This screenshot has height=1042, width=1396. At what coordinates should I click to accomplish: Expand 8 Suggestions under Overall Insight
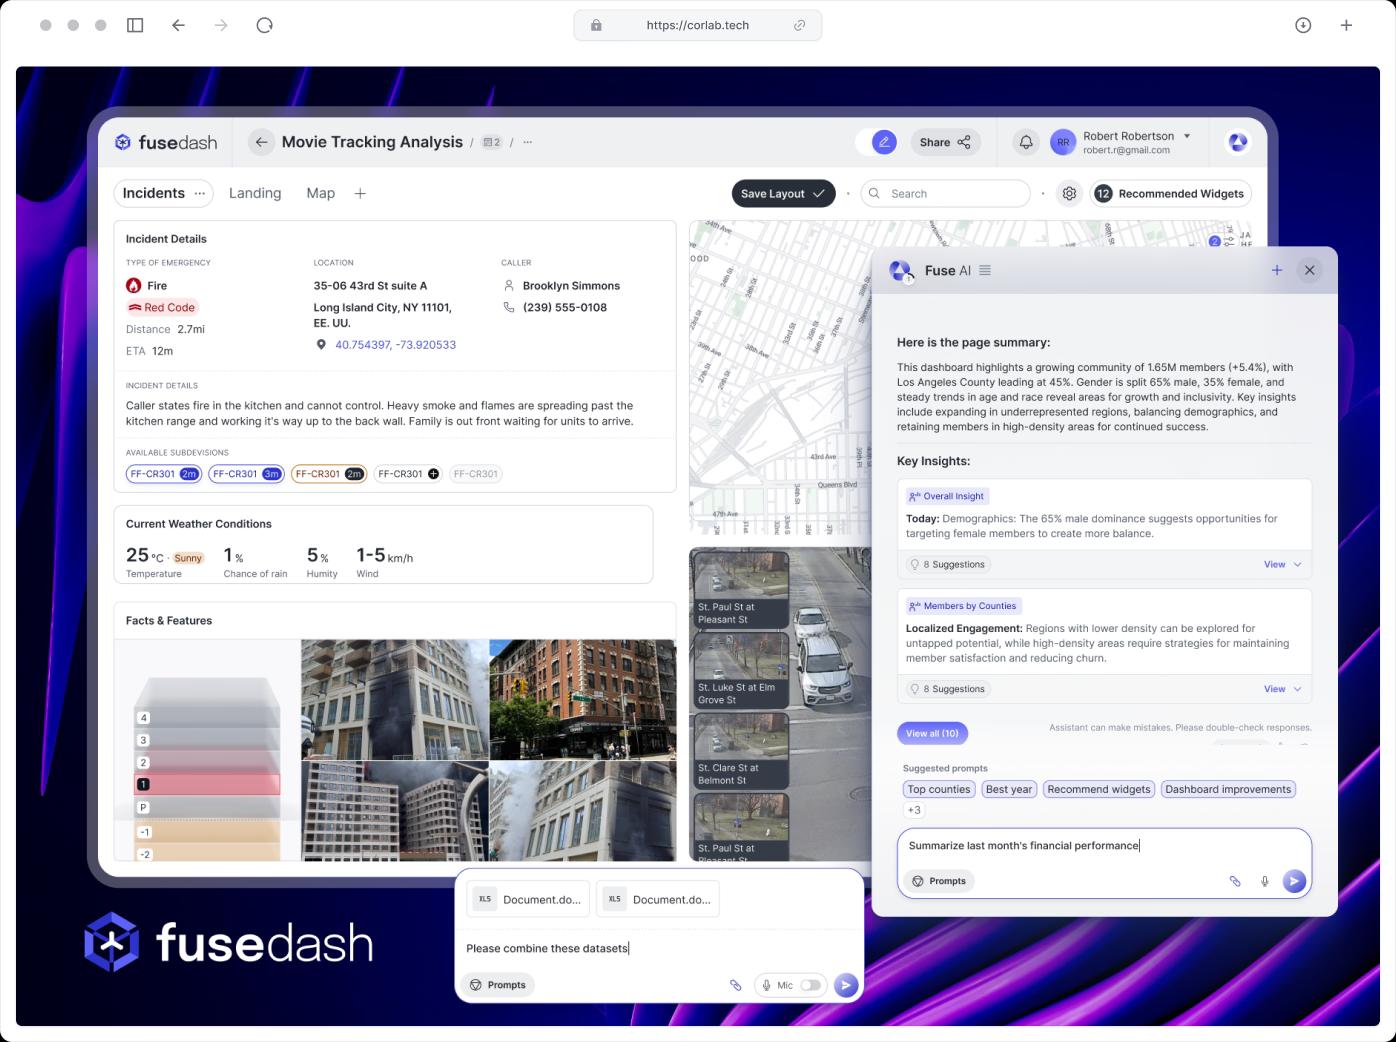tap(947, 564)
